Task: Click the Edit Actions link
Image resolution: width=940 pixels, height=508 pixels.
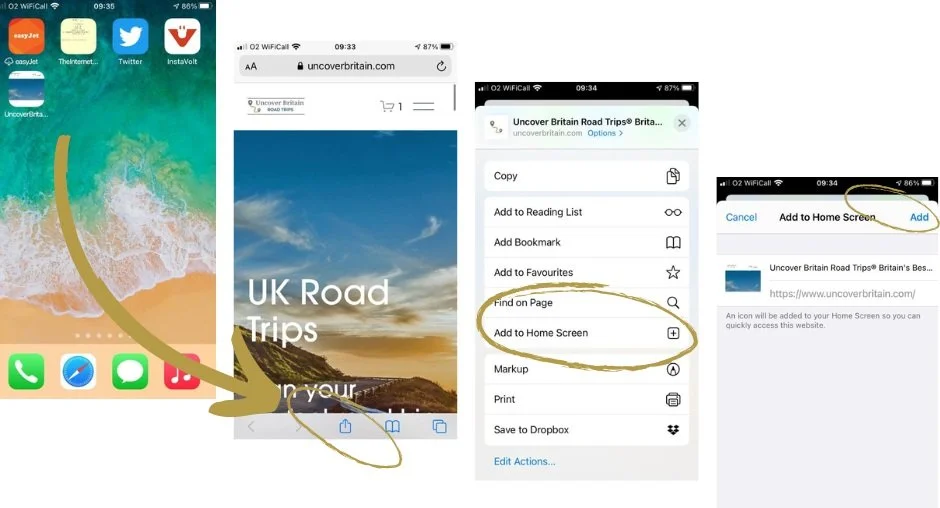Action: coord(525,461)
